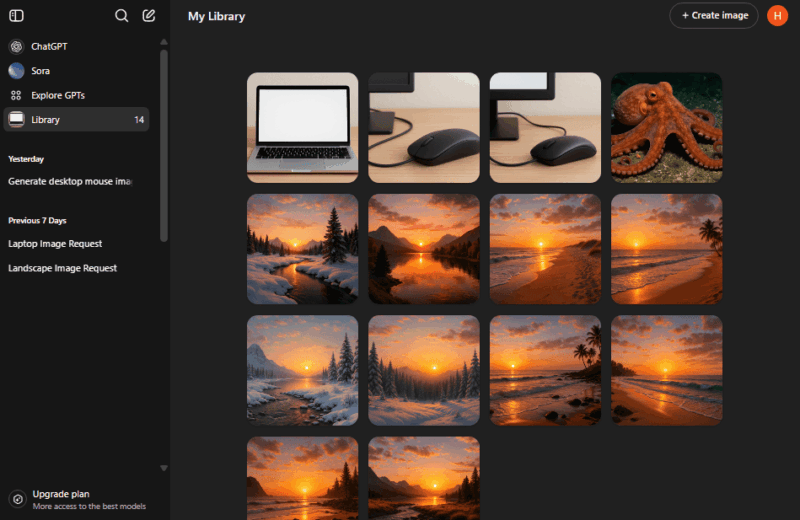This screenshot has height=520, width=800.
Task: Open the second mouse and monitor stand thumbnail
Action: pos(545,128)
